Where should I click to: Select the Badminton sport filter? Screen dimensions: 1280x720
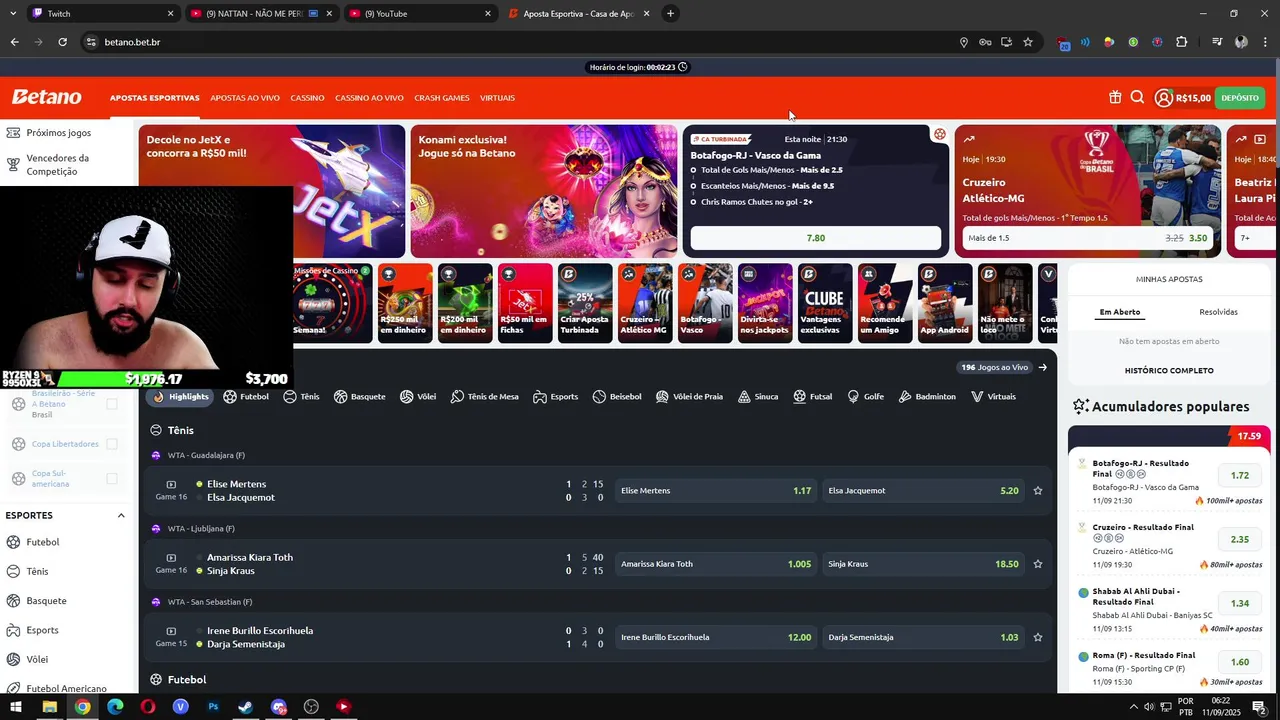927,397
